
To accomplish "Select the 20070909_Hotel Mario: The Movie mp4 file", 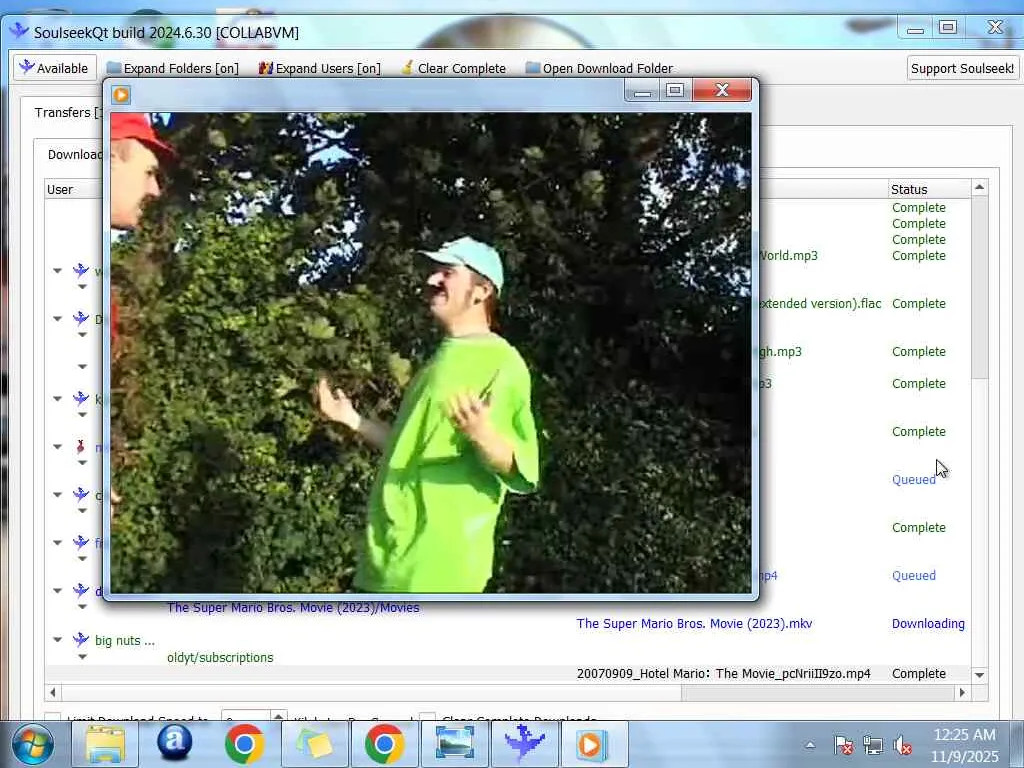I will tap(724, 673).
